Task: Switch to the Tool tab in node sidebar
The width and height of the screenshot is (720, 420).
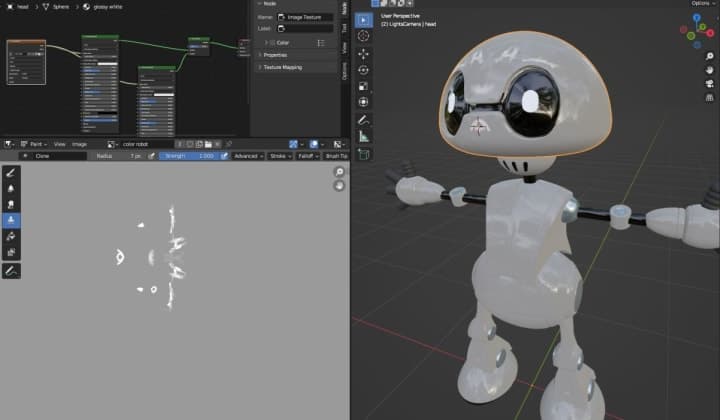Action: pos(345,30)
